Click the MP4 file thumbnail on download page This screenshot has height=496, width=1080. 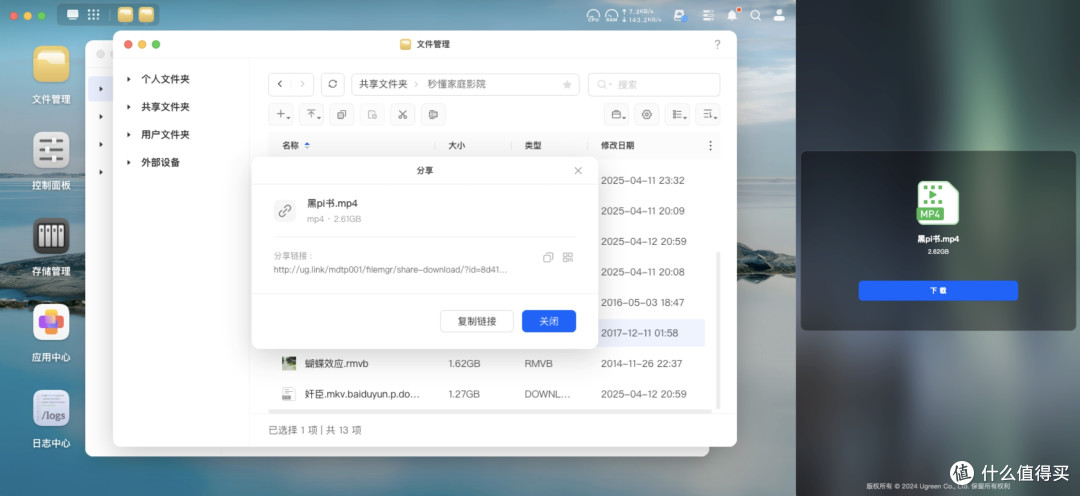[938, 203]
